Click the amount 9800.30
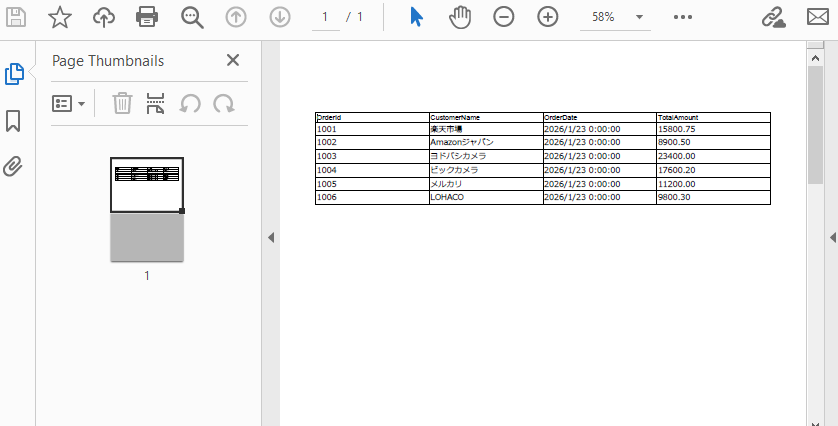Viewport: 838px width, 426px height. [674, 197]
